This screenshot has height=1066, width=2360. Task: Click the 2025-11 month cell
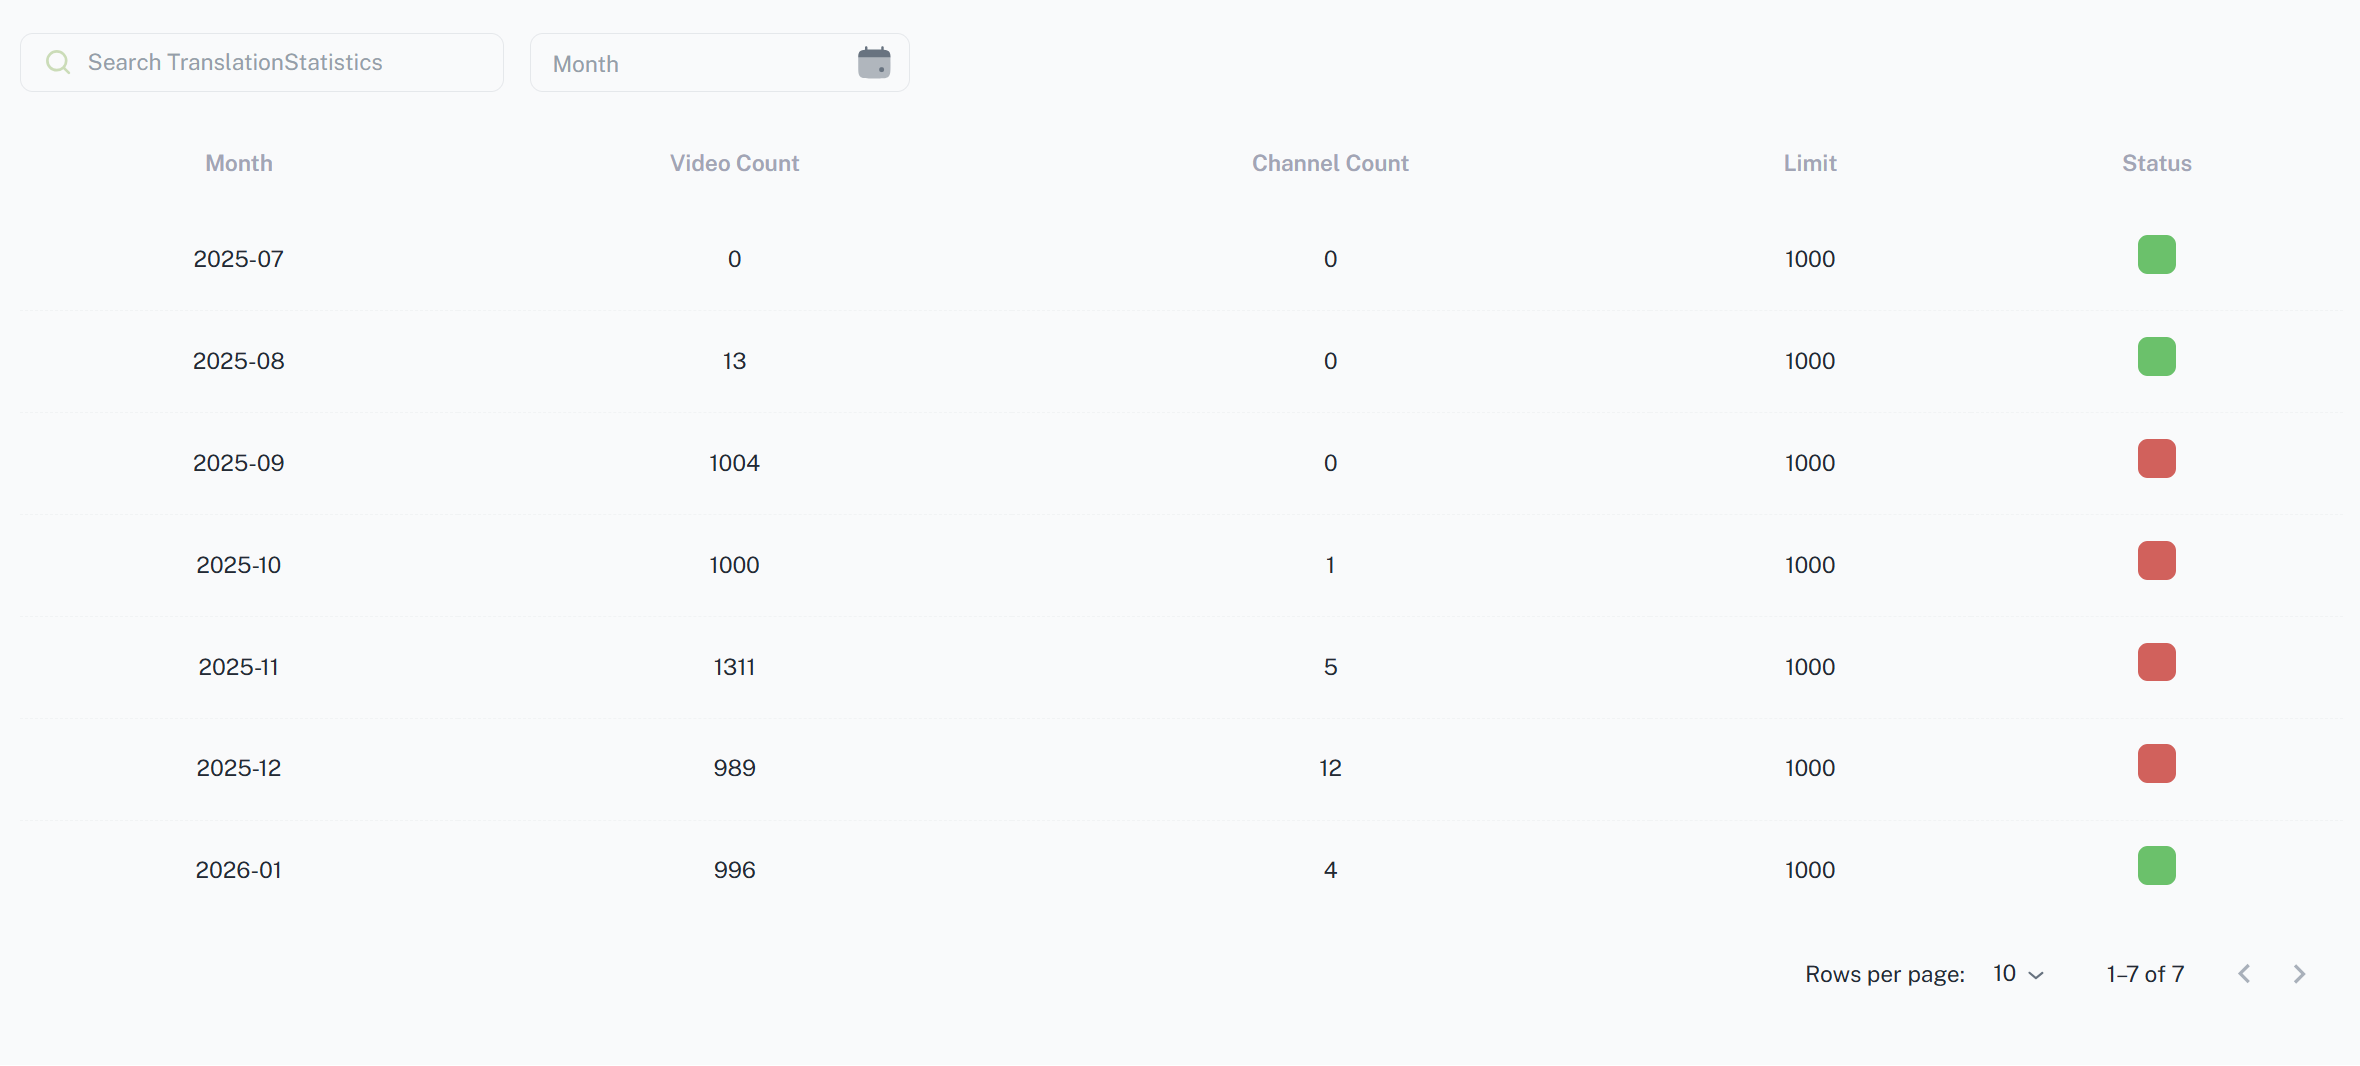[239, 667]
